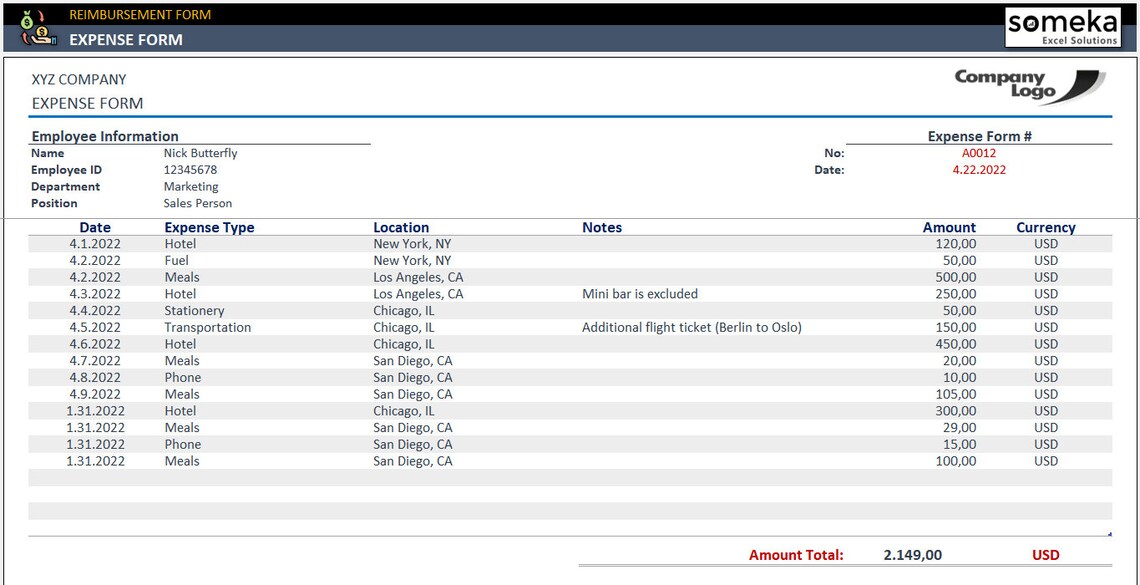This screenshot has width=1140, height=585.
Task: Select the Expense Type column header
Action: pos(208,227)
